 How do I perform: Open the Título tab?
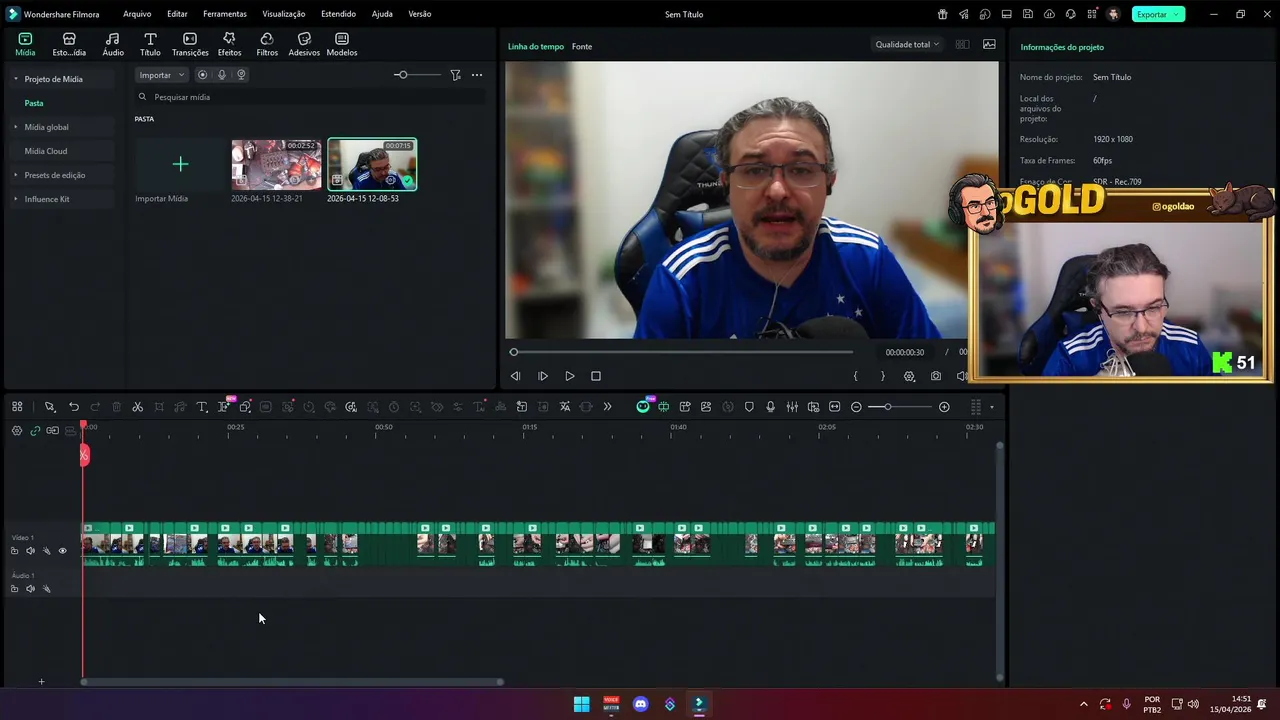(150, 44)
